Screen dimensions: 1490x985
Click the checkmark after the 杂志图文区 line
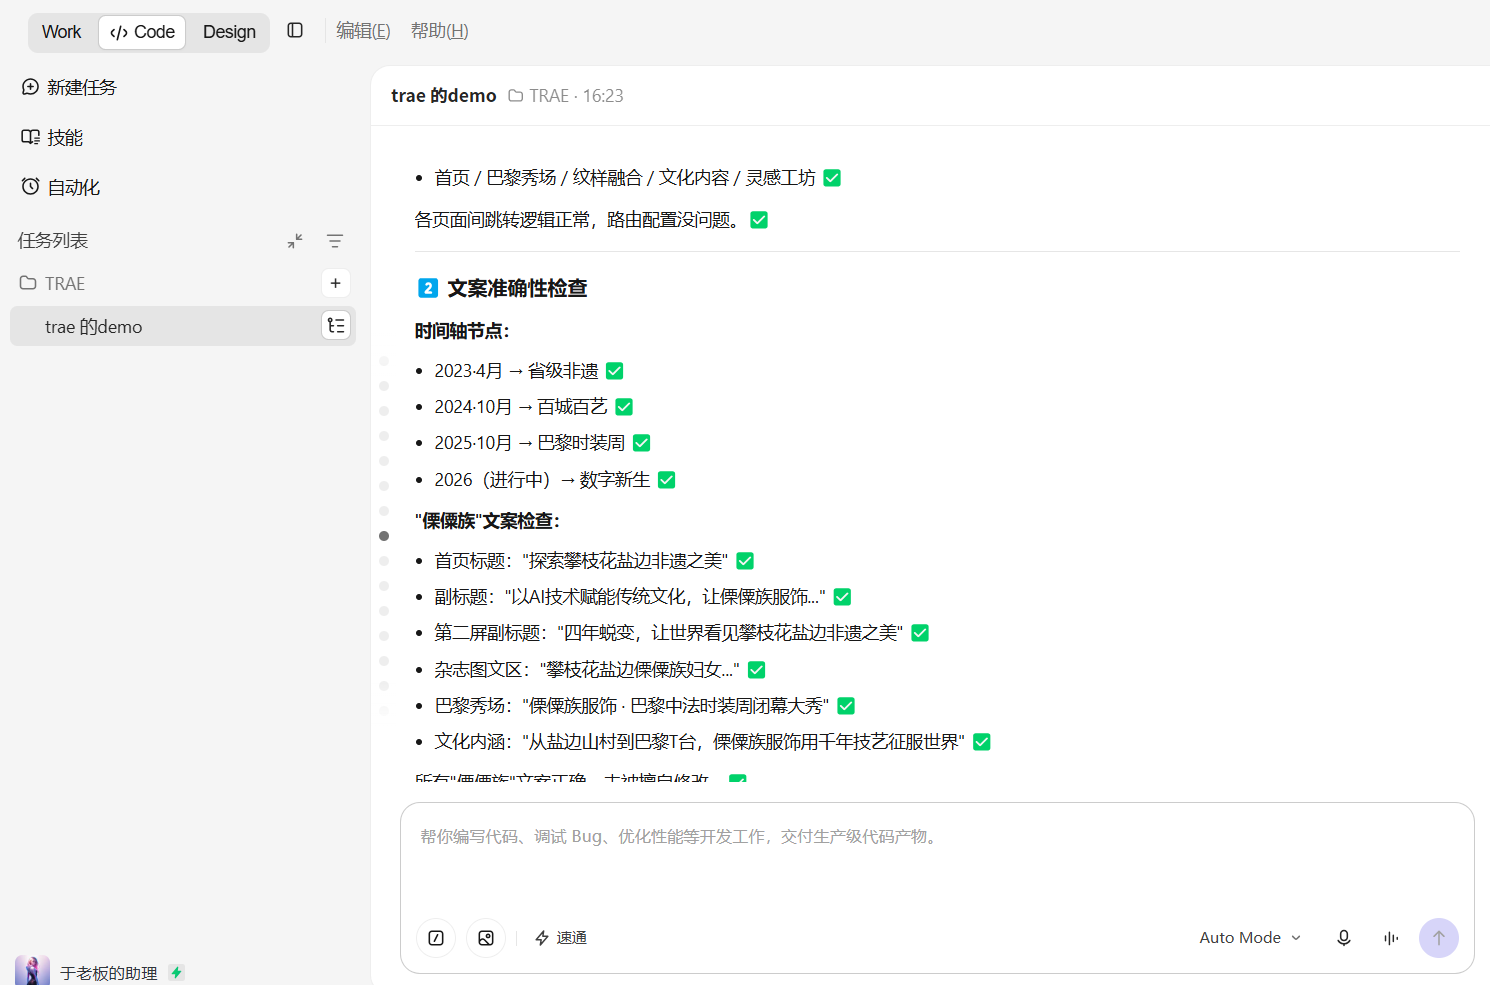(x=757, y=670)
